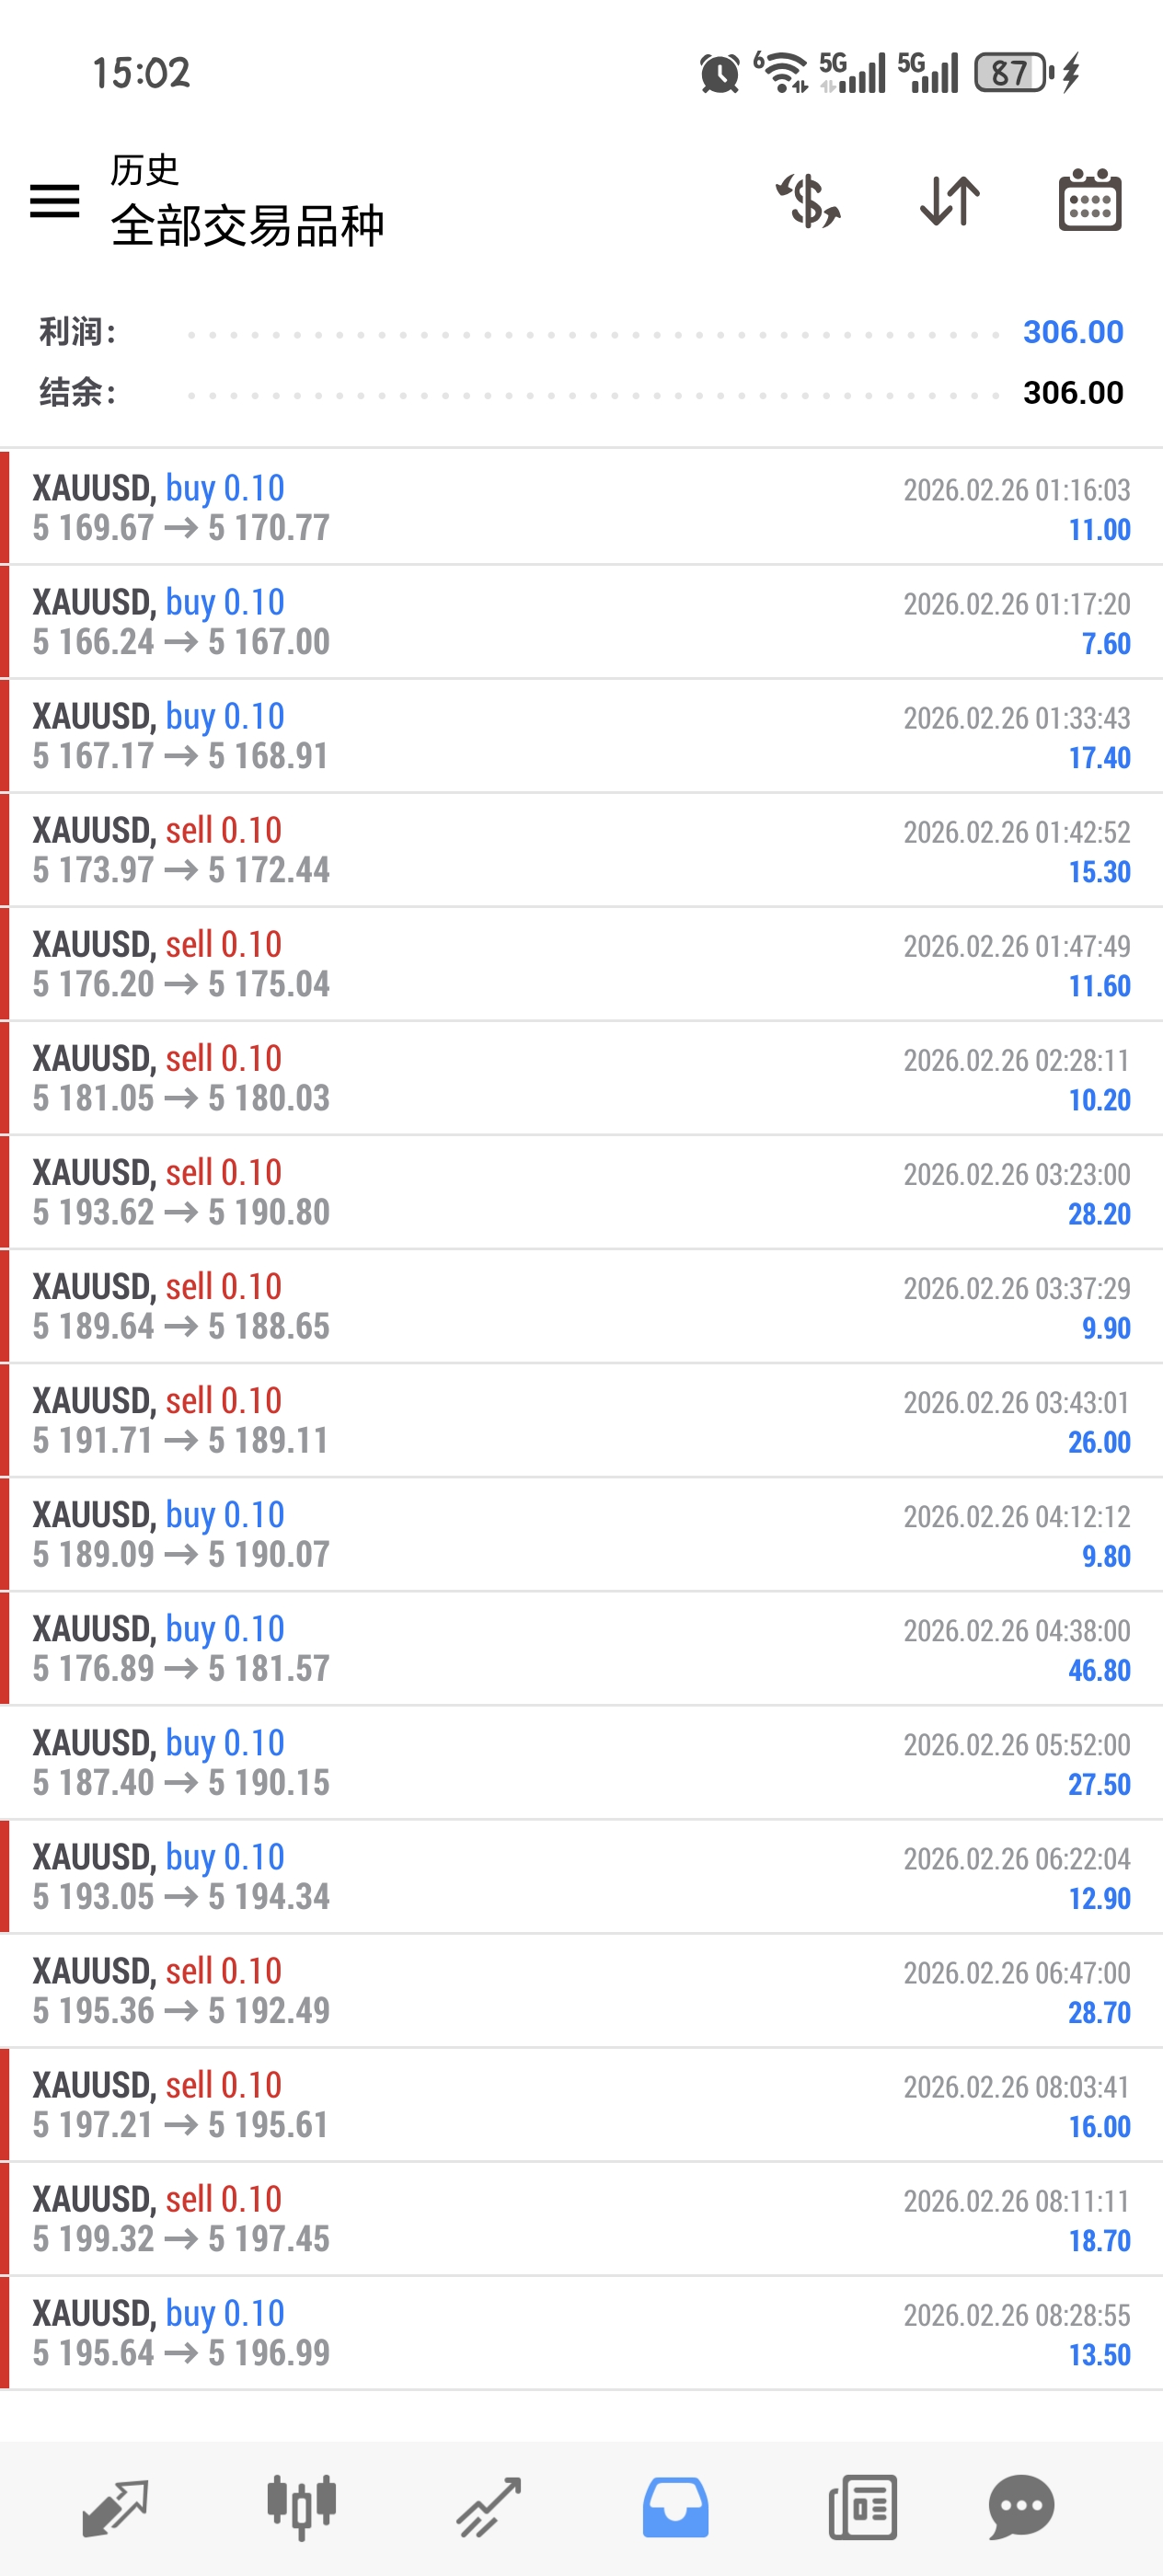Expand the buy trade with profit 46.80
Viewport: 1163px width, 2576px height.
click(x=581, y=1648)
